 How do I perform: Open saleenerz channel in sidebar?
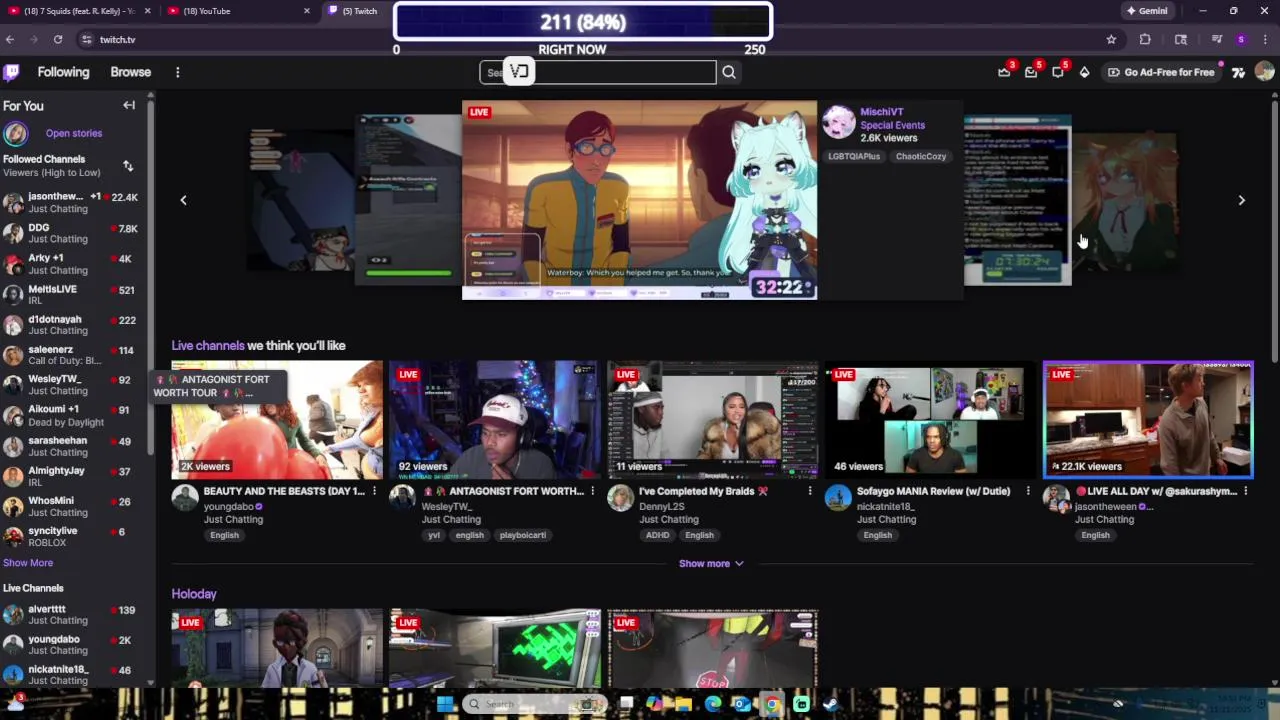coord(75,355)
